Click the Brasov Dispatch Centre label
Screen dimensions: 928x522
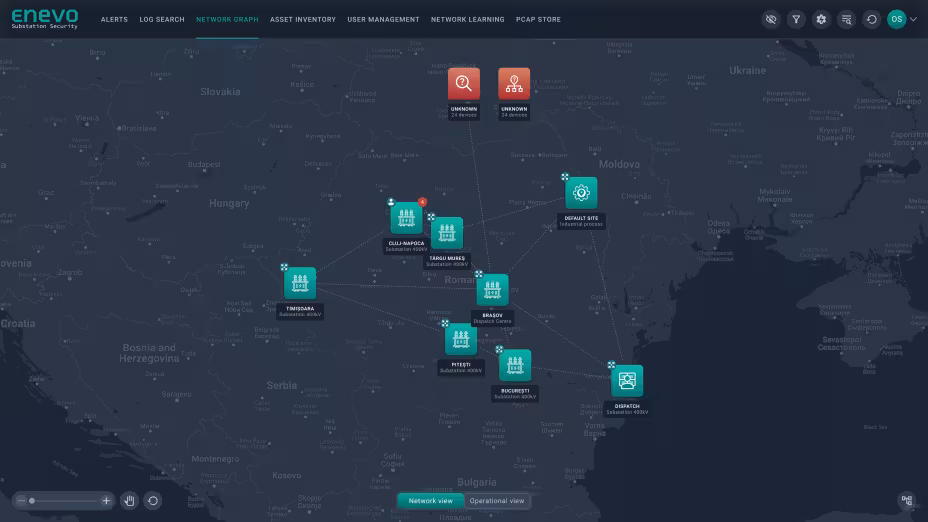(x=492, y=318)
